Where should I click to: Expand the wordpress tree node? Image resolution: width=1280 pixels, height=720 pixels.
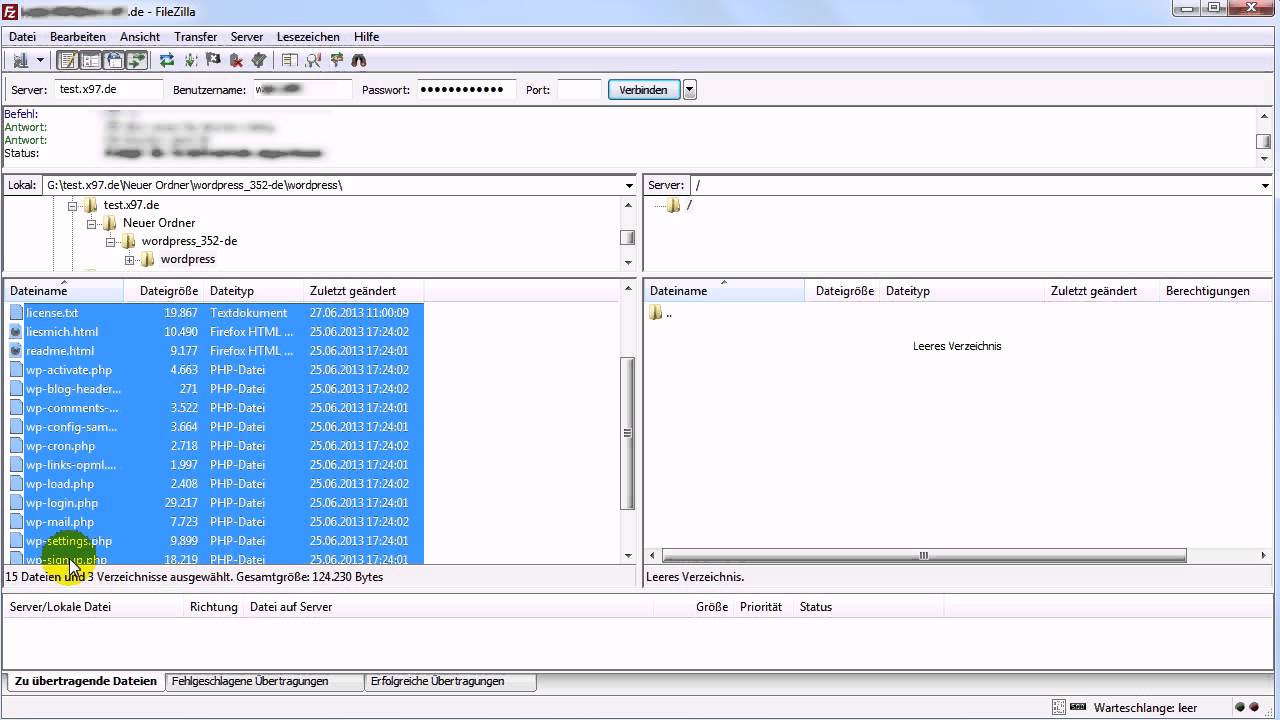129,260
